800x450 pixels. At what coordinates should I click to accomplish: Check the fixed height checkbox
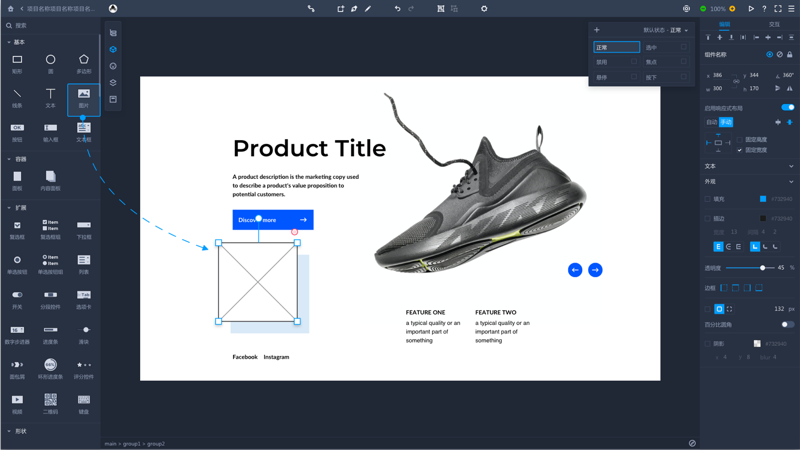click(x=739, y=139)
